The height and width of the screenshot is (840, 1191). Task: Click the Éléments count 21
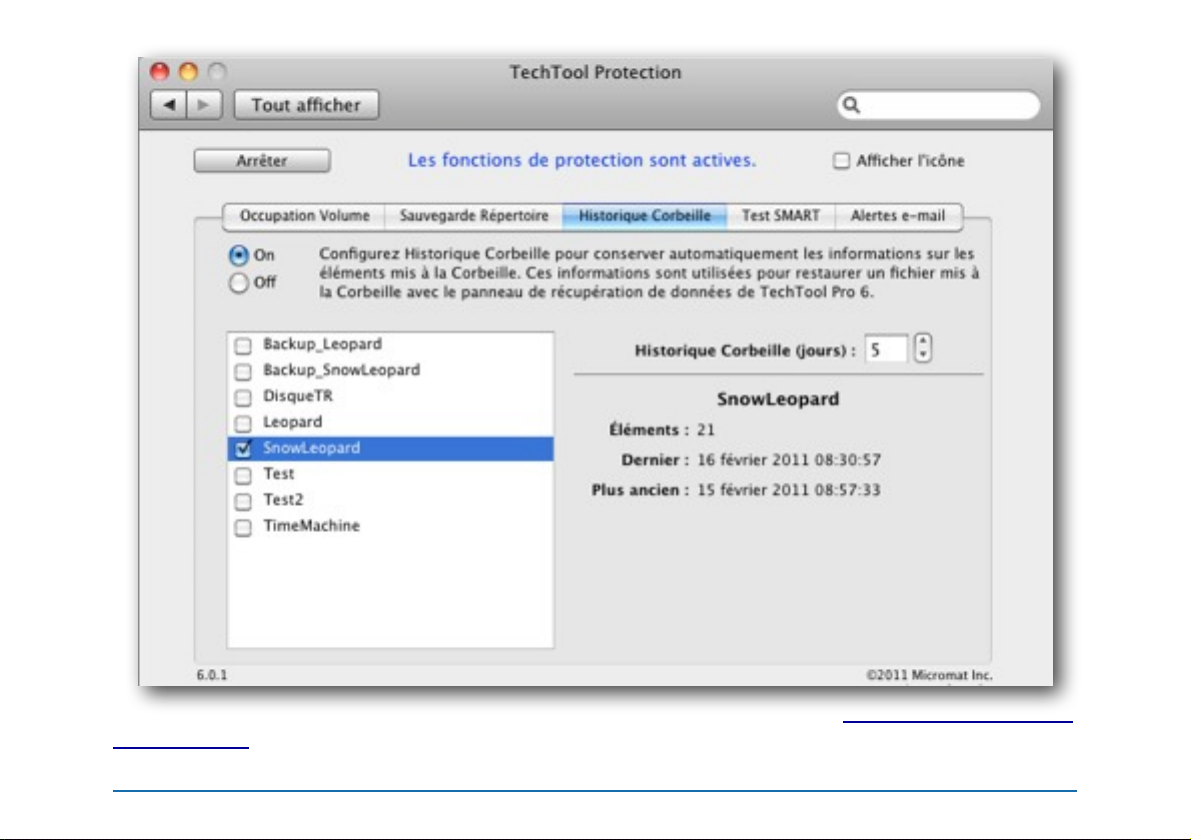point(706,430)
